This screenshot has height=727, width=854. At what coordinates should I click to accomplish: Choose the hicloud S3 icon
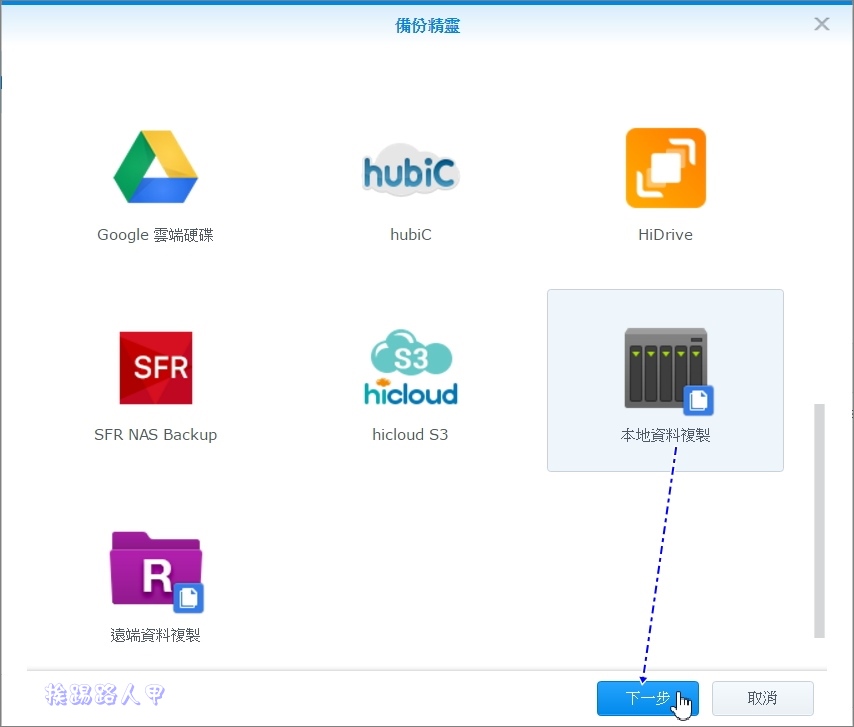411,368
